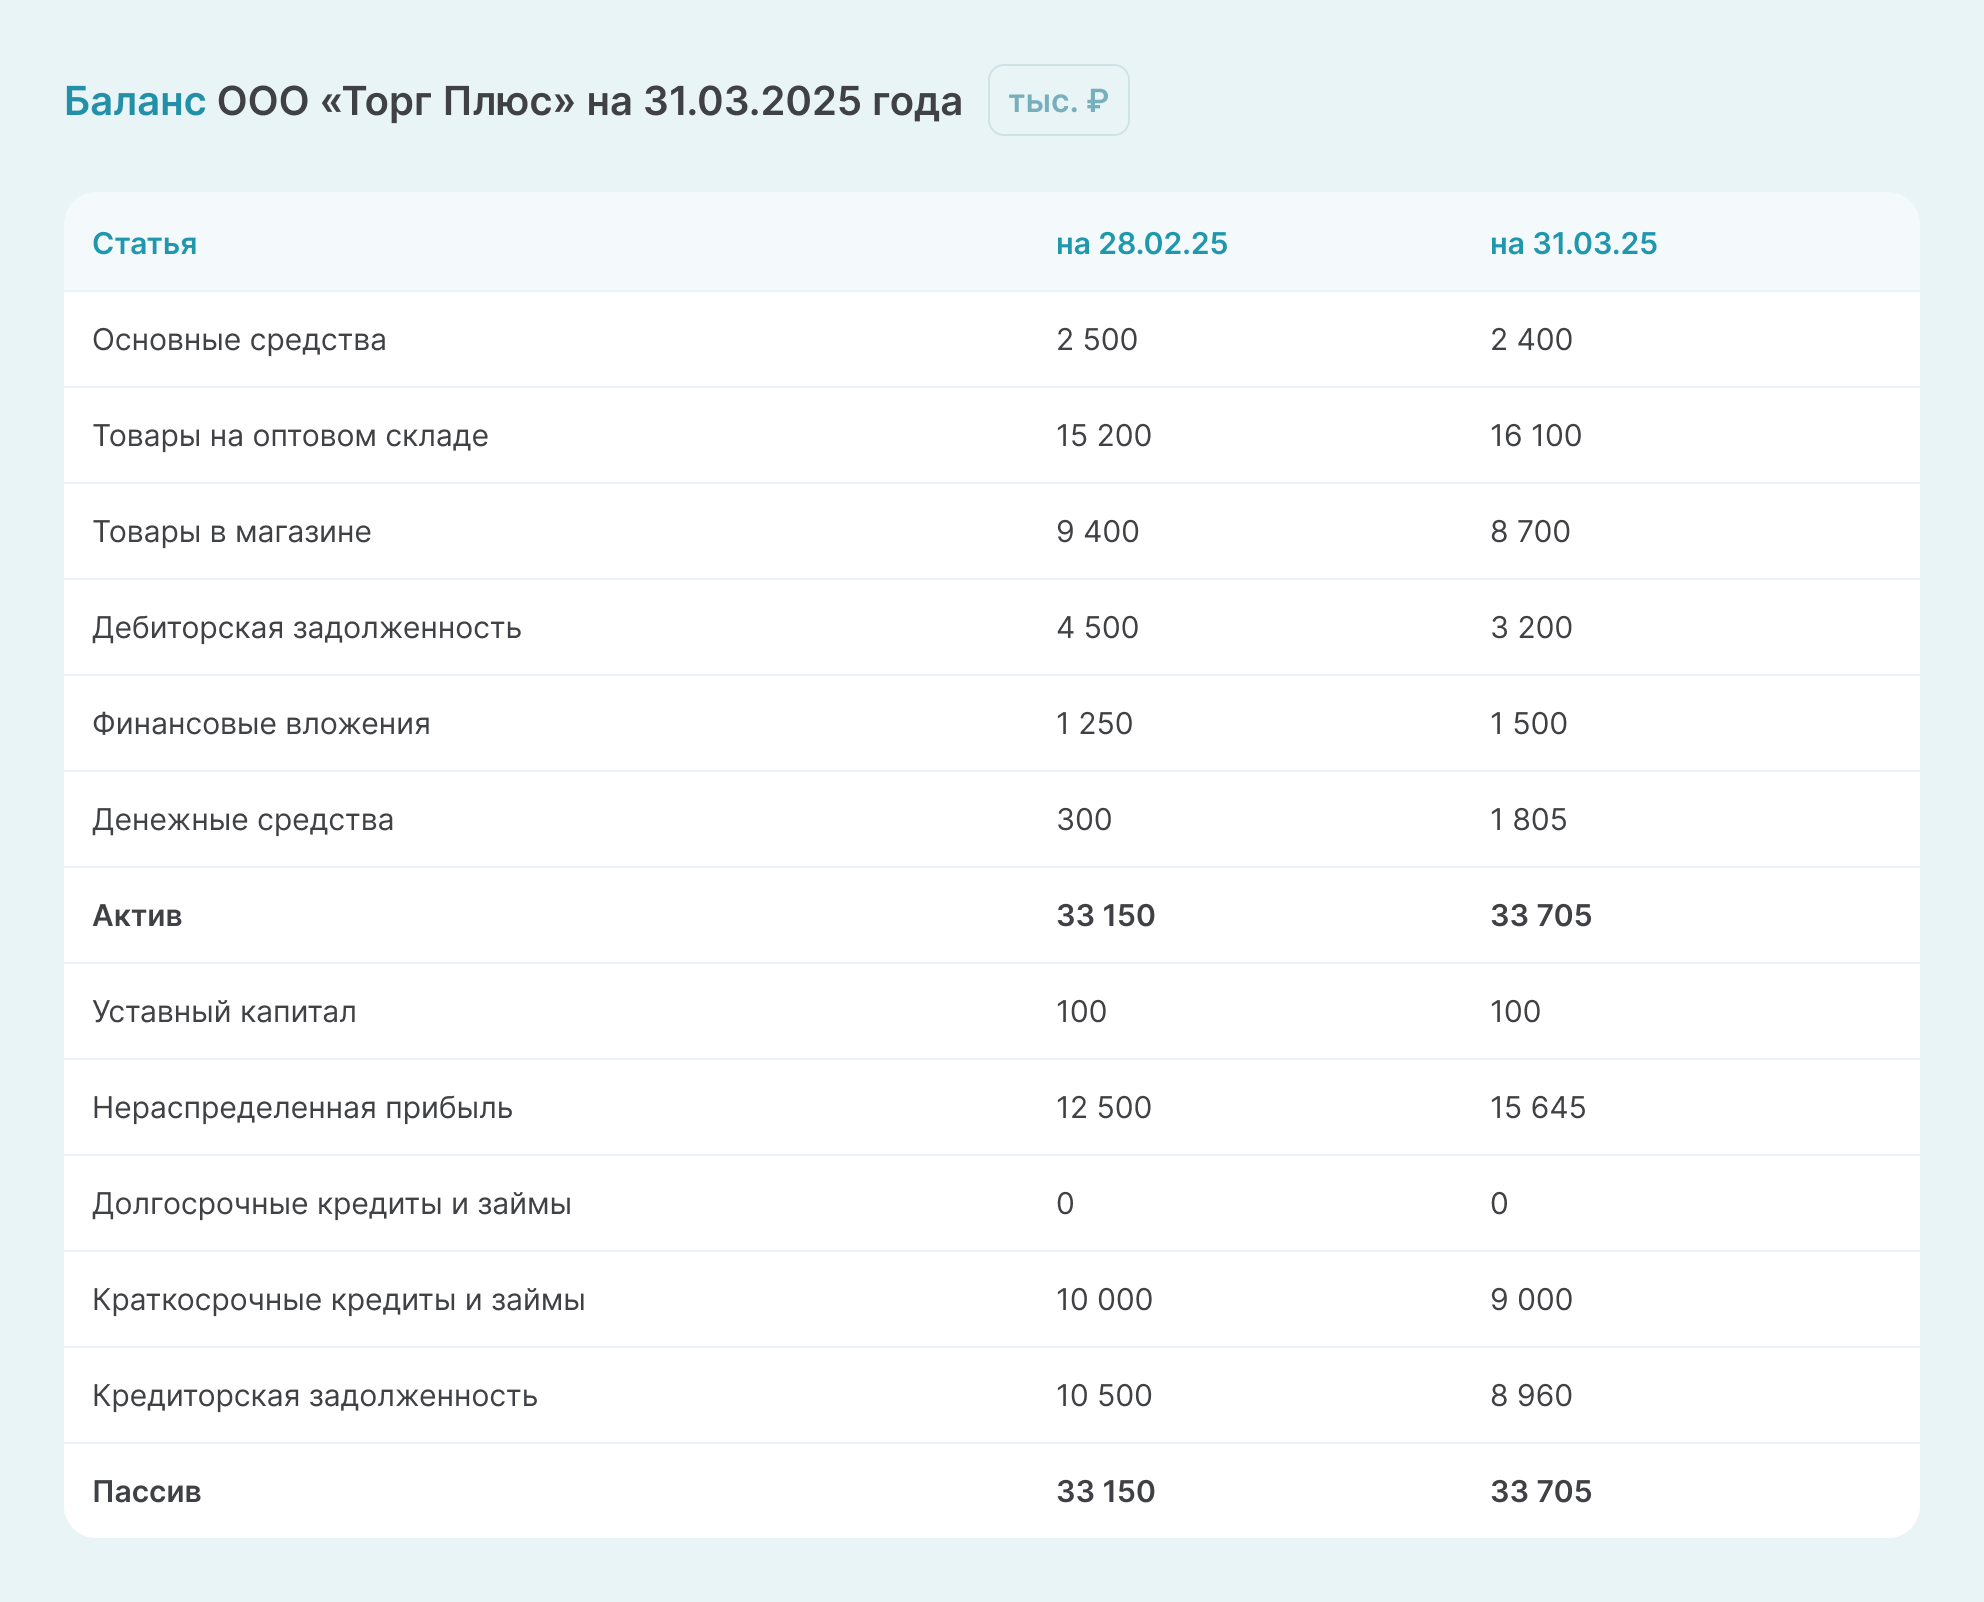Click the bold Актив total row label

[x=137, y=915]
